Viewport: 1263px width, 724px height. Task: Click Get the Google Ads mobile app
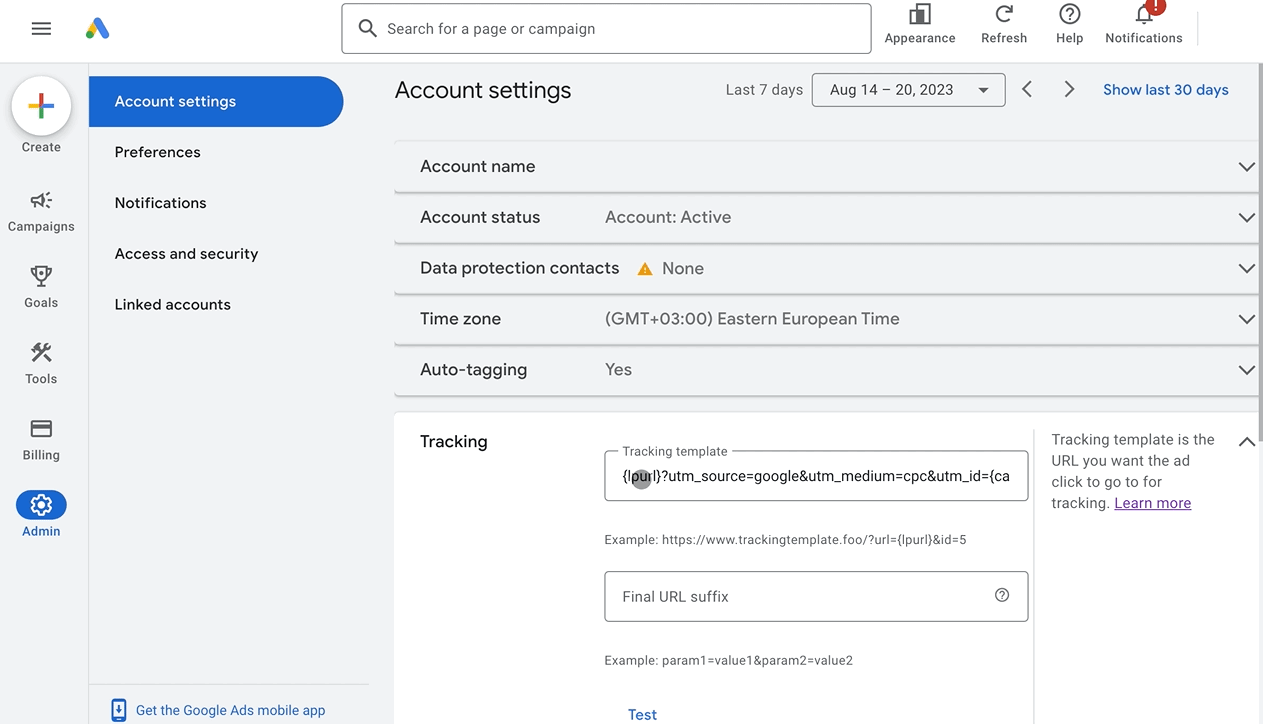pos(230,710)
